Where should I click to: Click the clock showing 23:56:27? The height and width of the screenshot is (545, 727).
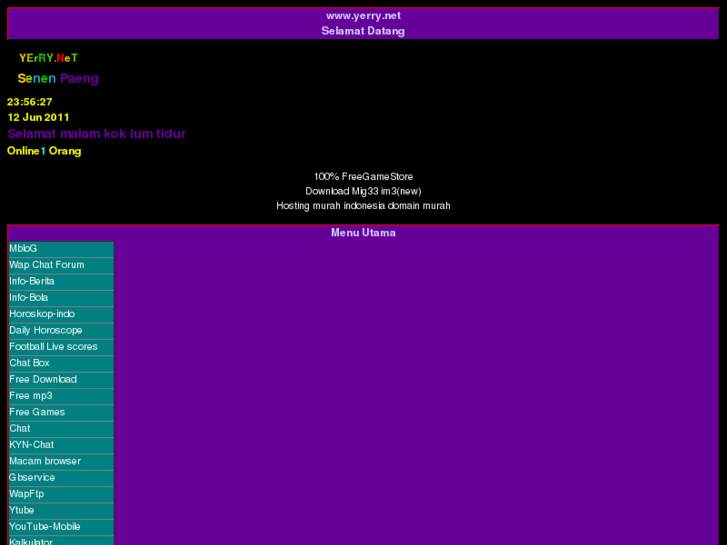point(30,102)
